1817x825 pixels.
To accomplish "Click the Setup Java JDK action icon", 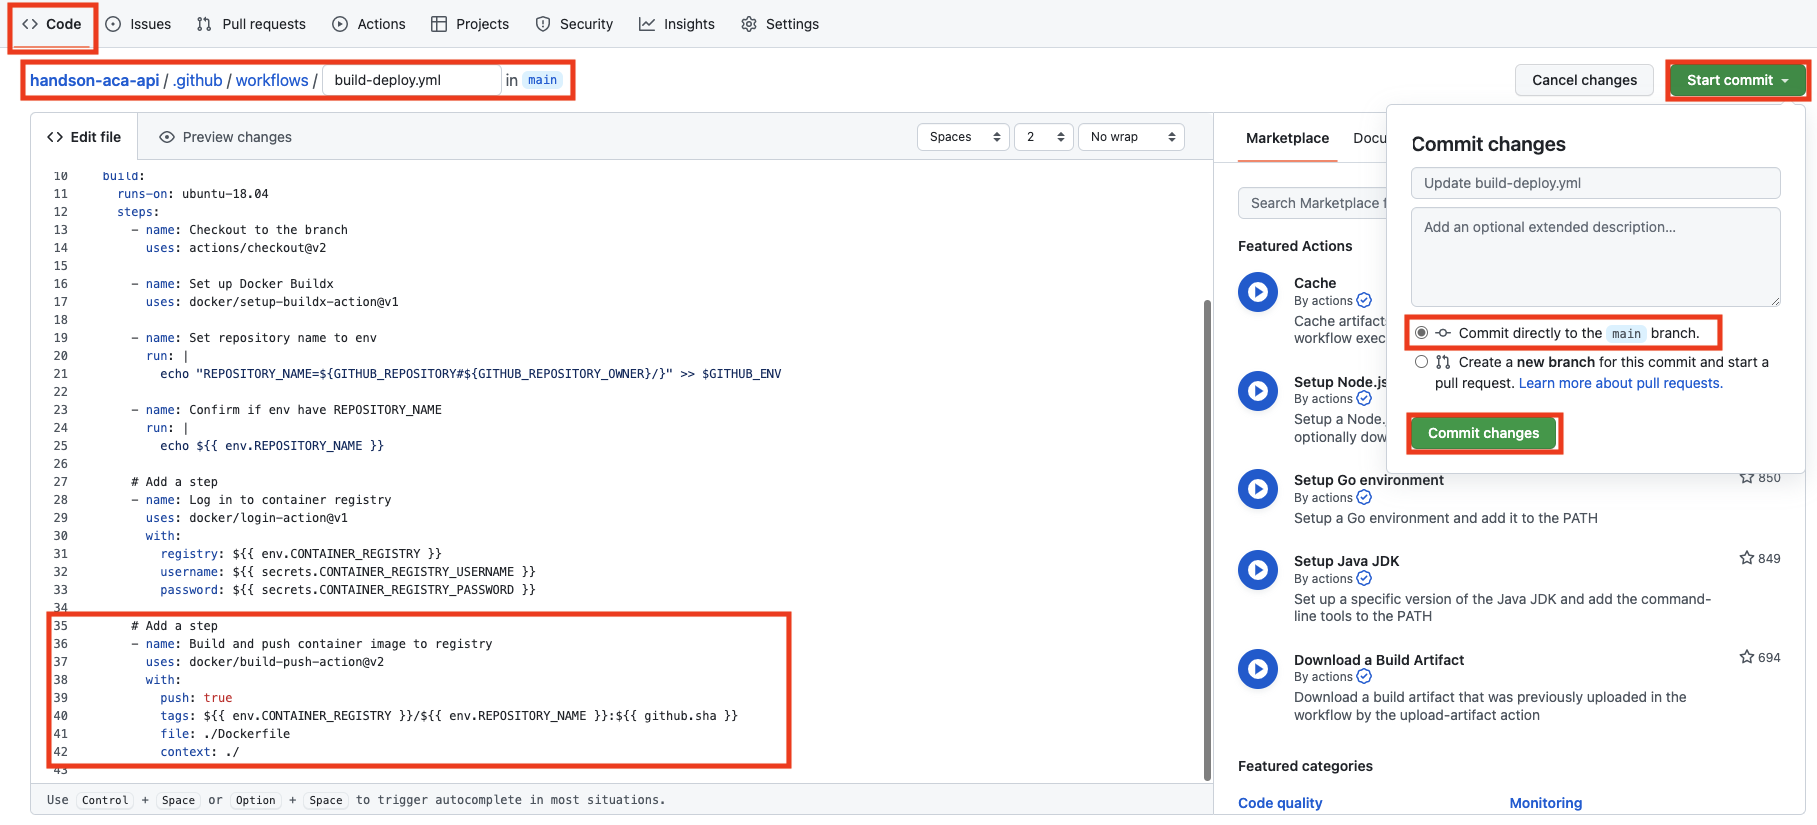I will 1258,570.
